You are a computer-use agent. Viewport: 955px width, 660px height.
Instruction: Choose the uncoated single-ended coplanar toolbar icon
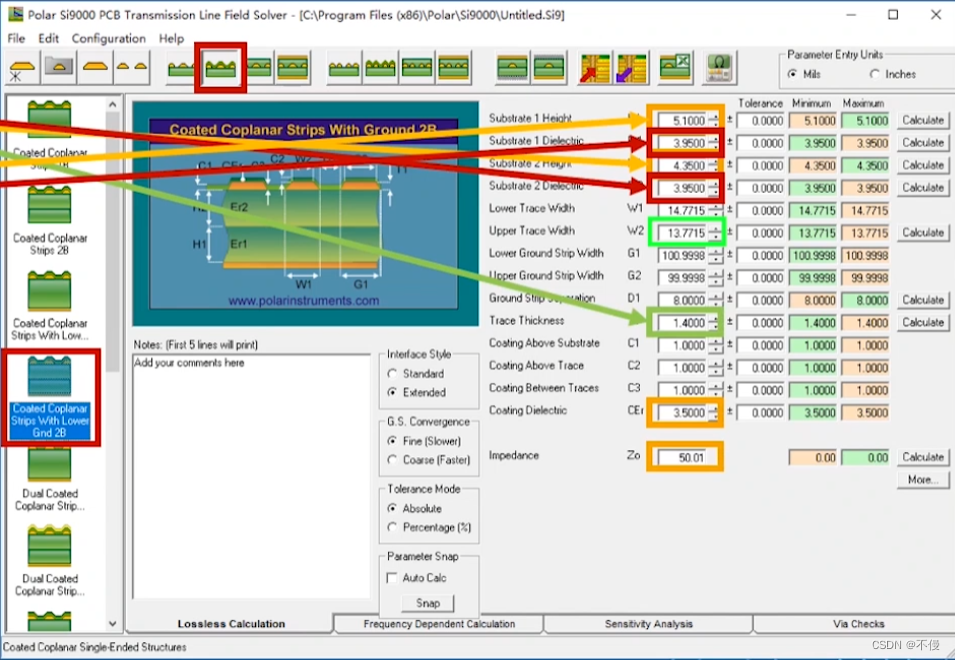click(x=181, y=68)
